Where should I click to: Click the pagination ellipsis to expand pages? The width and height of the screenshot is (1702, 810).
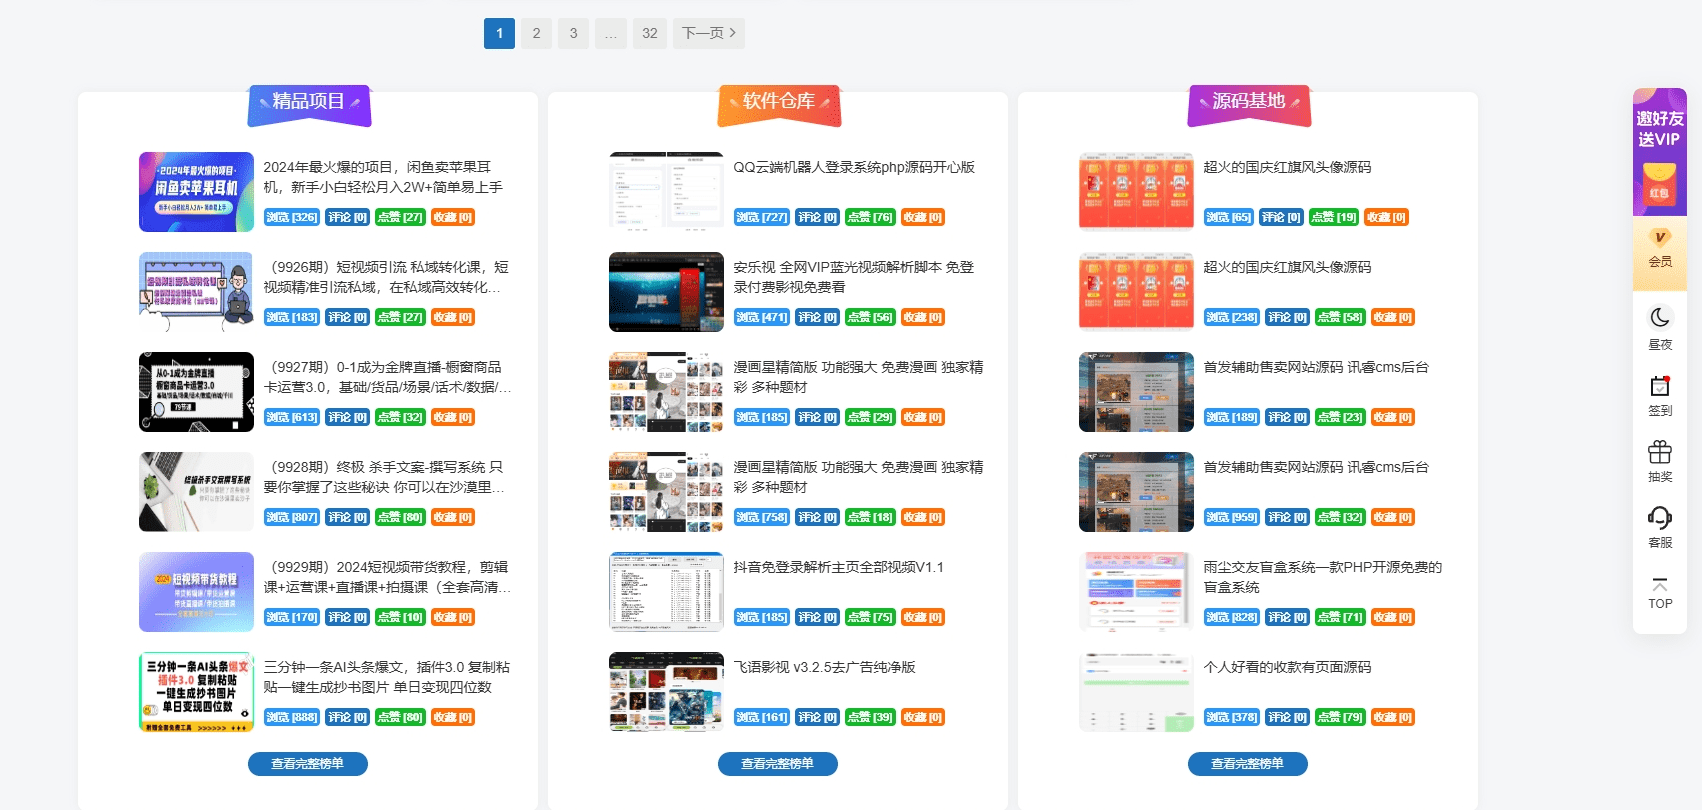tap(610, 33)
